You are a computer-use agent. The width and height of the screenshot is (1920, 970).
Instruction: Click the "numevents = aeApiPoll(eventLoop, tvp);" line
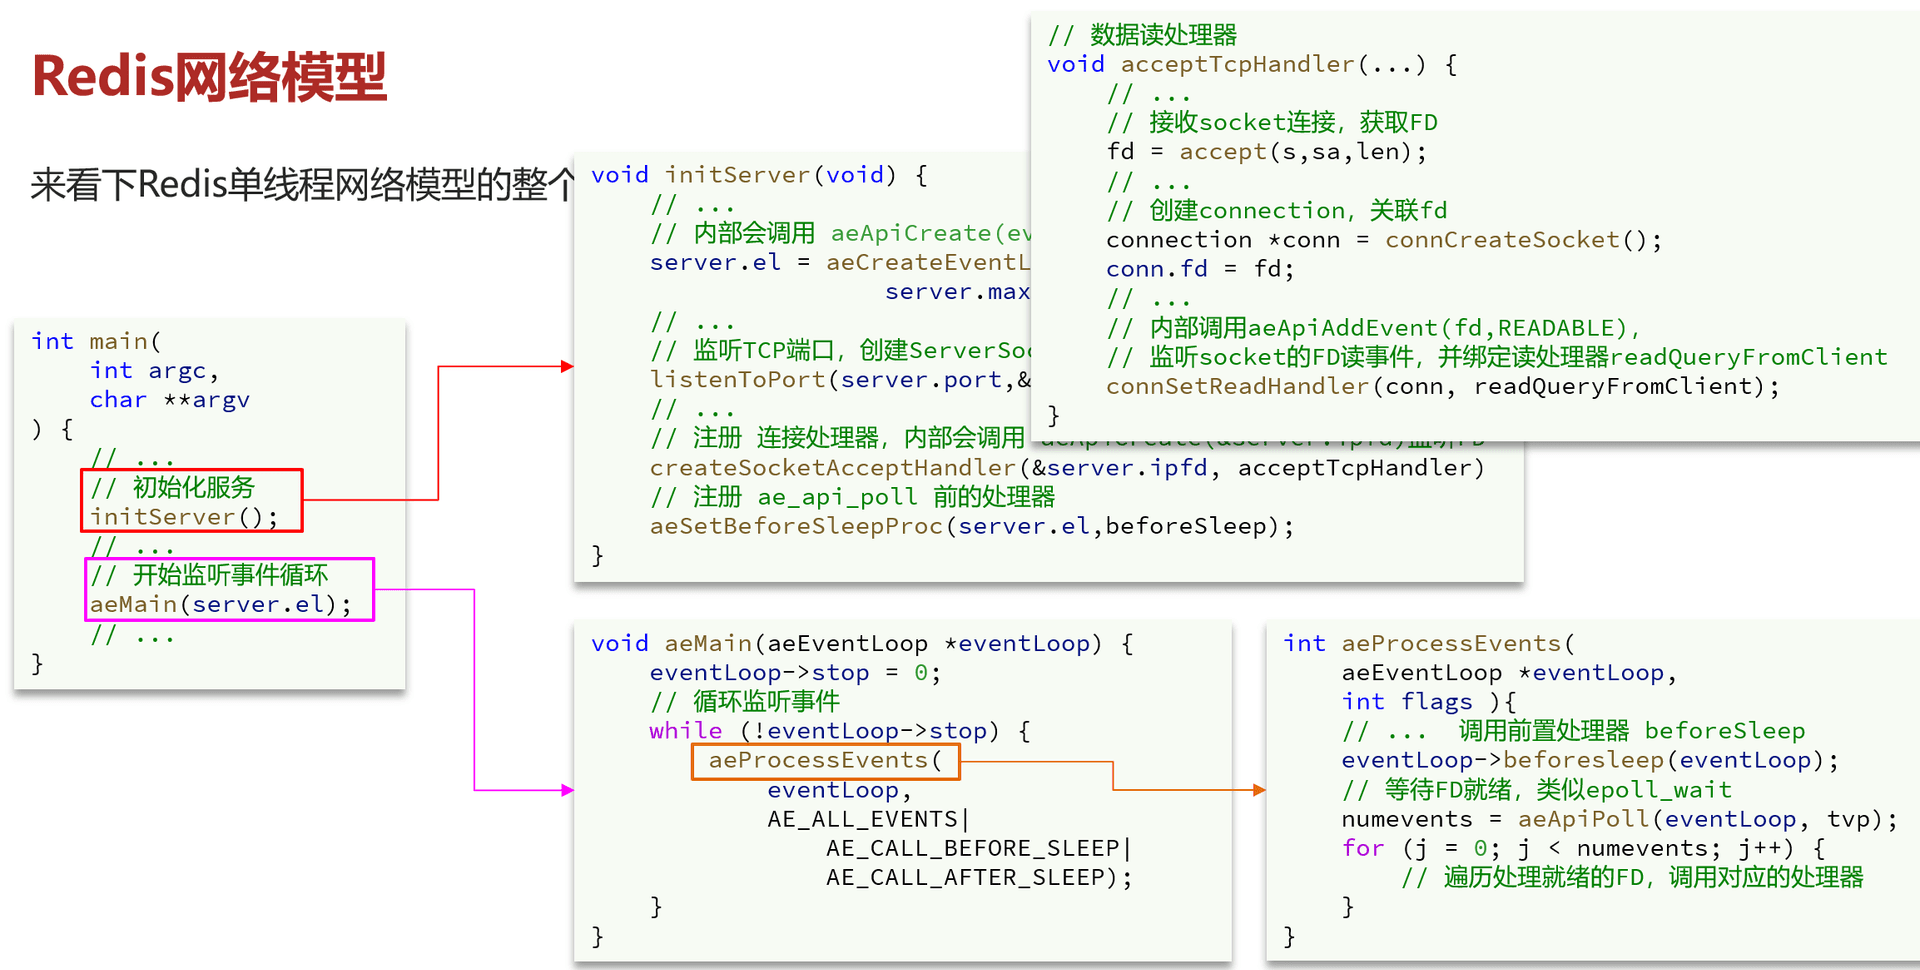[x=1619, y=819]
